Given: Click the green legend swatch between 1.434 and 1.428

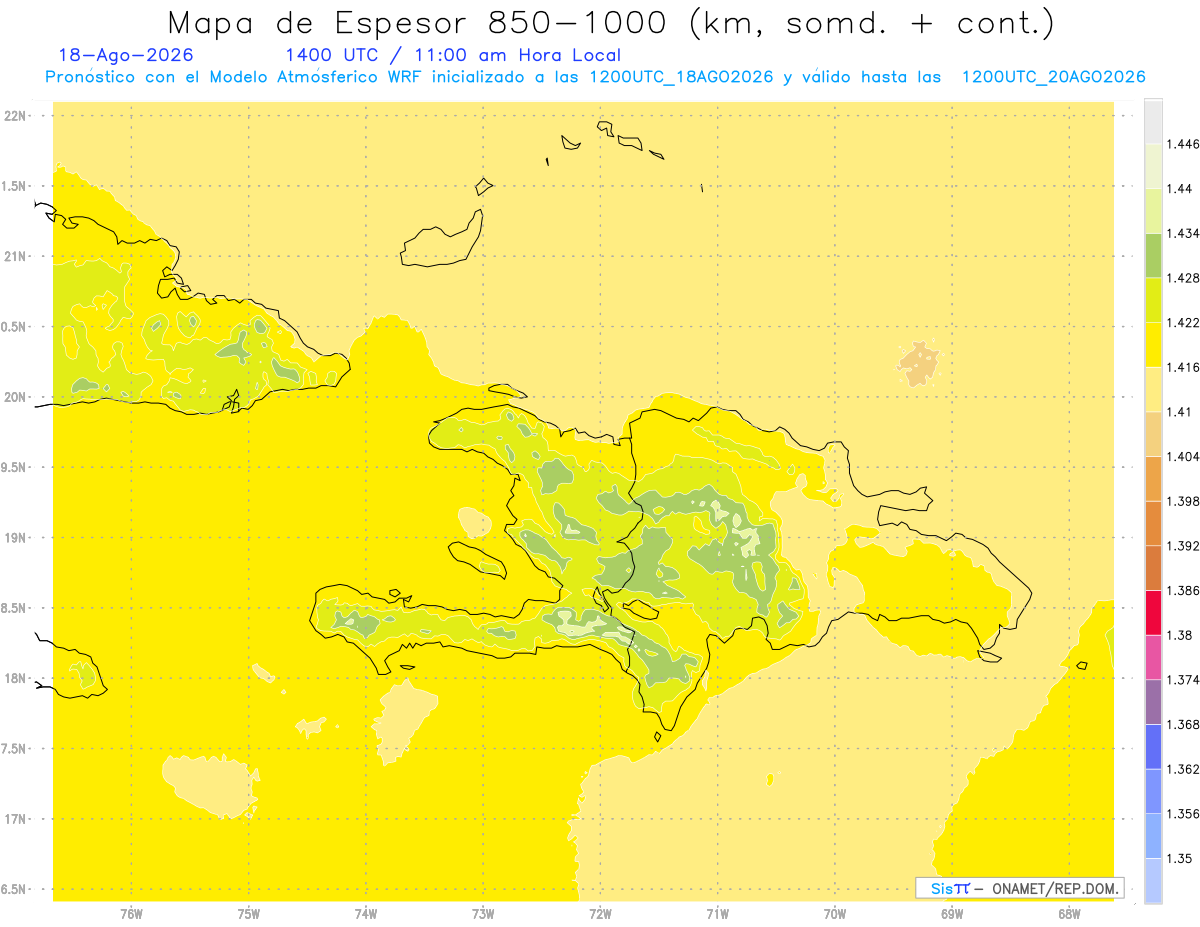Looking at the screenshot, I should (1153, 255).
